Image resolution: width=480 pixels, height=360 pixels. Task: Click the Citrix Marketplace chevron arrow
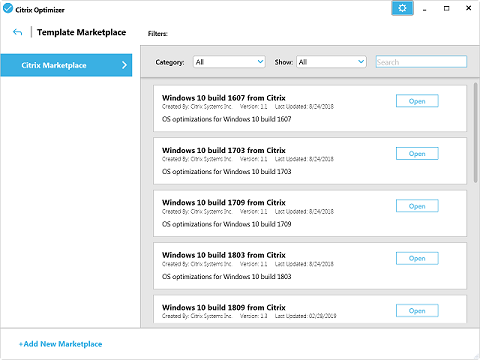point(124,65)
